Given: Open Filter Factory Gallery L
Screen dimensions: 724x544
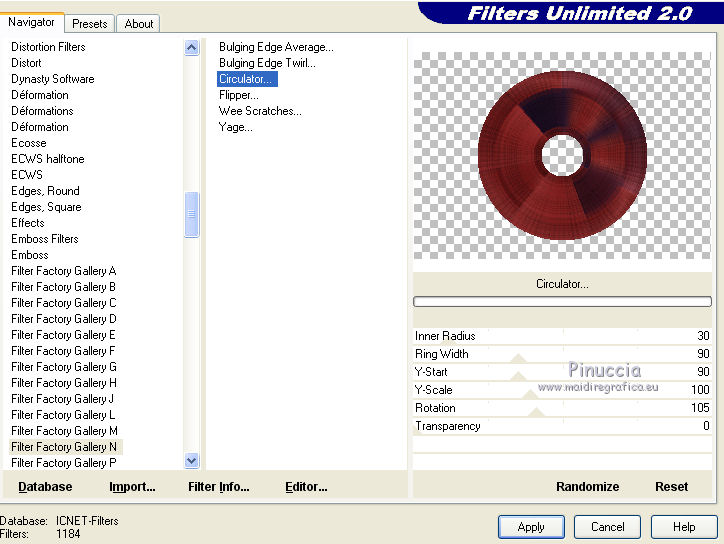Looking at the screenshot, I should (63, 415).
